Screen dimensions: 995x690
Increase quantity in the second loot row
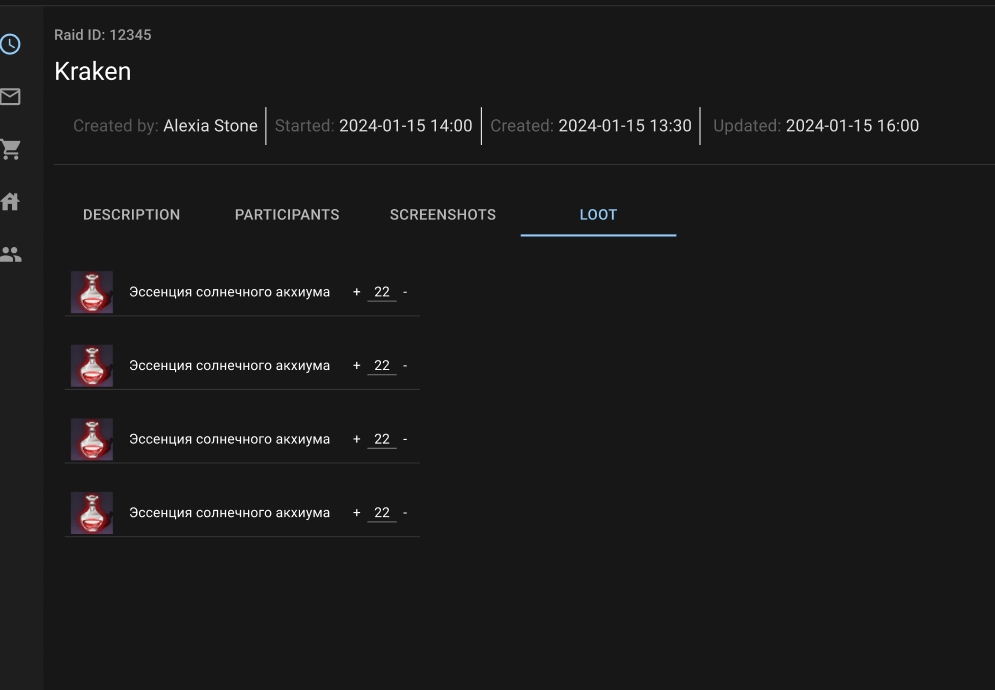[x=356, y=366]
